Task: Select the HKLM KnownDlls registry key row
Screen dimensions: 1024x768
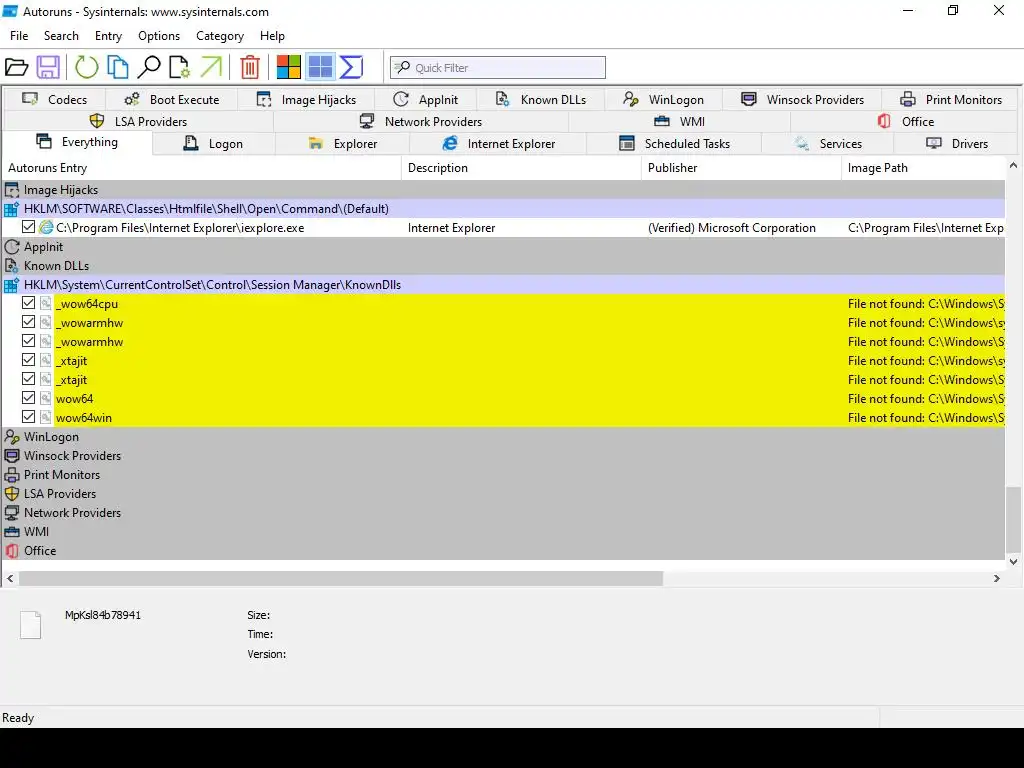Action: pos(504,285)
